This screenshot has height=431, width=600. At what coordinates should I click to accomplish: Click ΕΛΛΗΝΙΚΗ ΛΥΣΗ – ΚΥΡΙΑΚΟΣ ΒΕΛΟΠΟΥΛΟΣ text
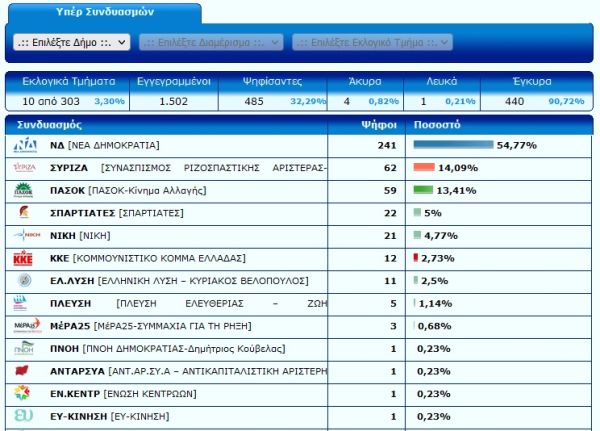tap(203, 281)
